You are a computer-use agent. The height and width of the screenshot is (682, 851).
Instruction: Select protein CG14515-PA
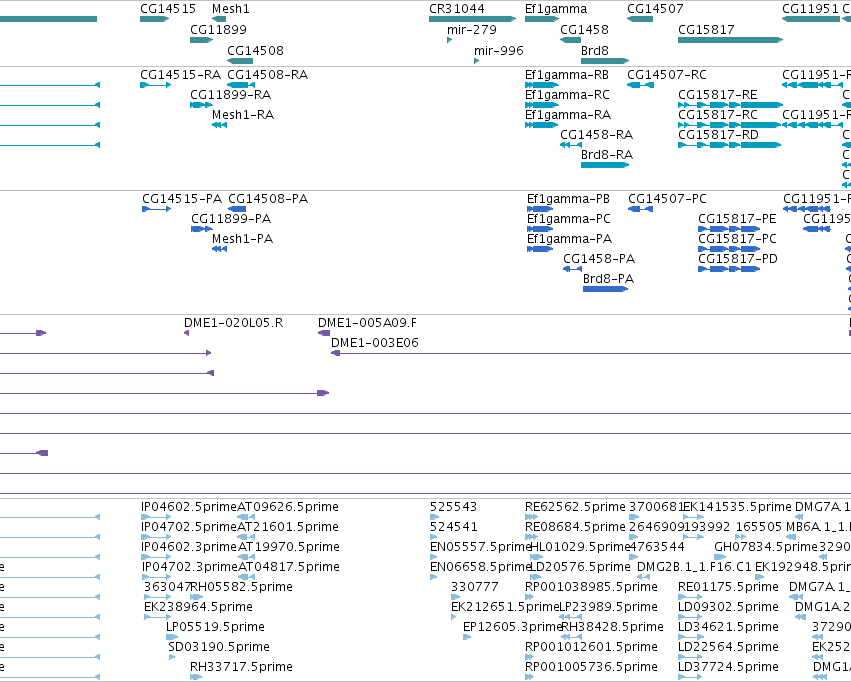click(156, 209)
